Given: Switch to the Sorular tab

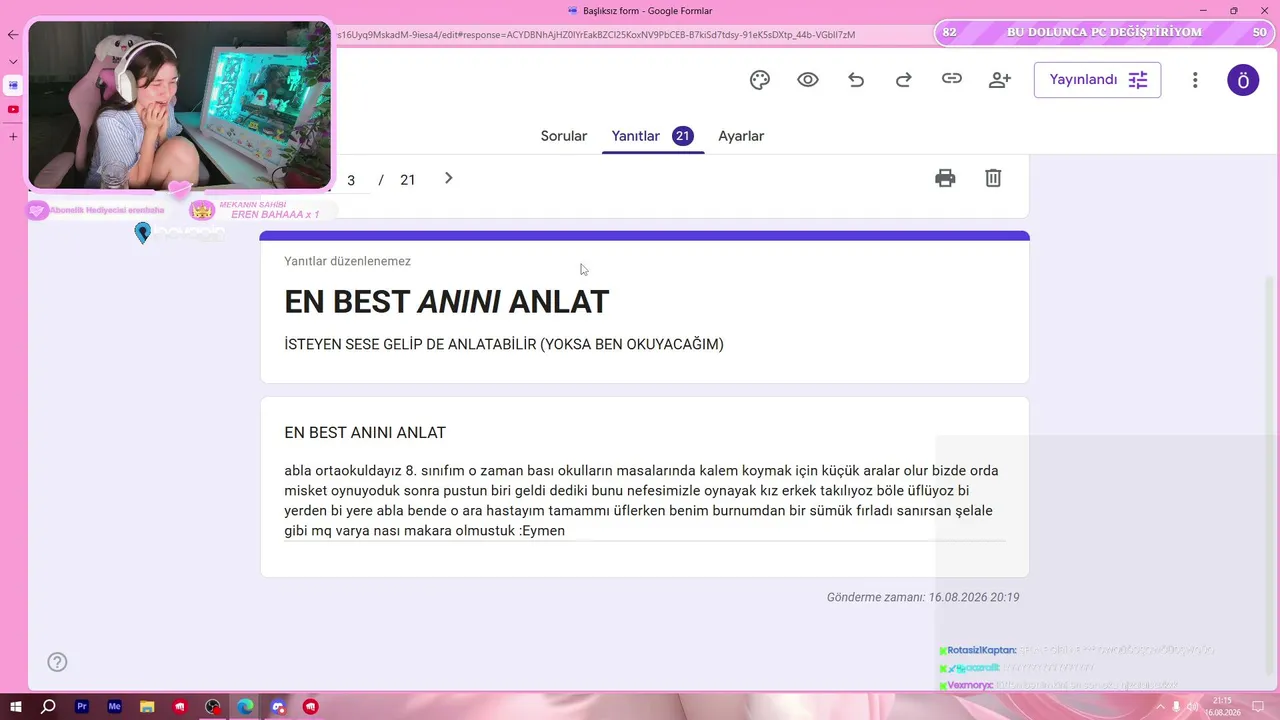Looking at the screenshot, I should (x=564, y=136).
